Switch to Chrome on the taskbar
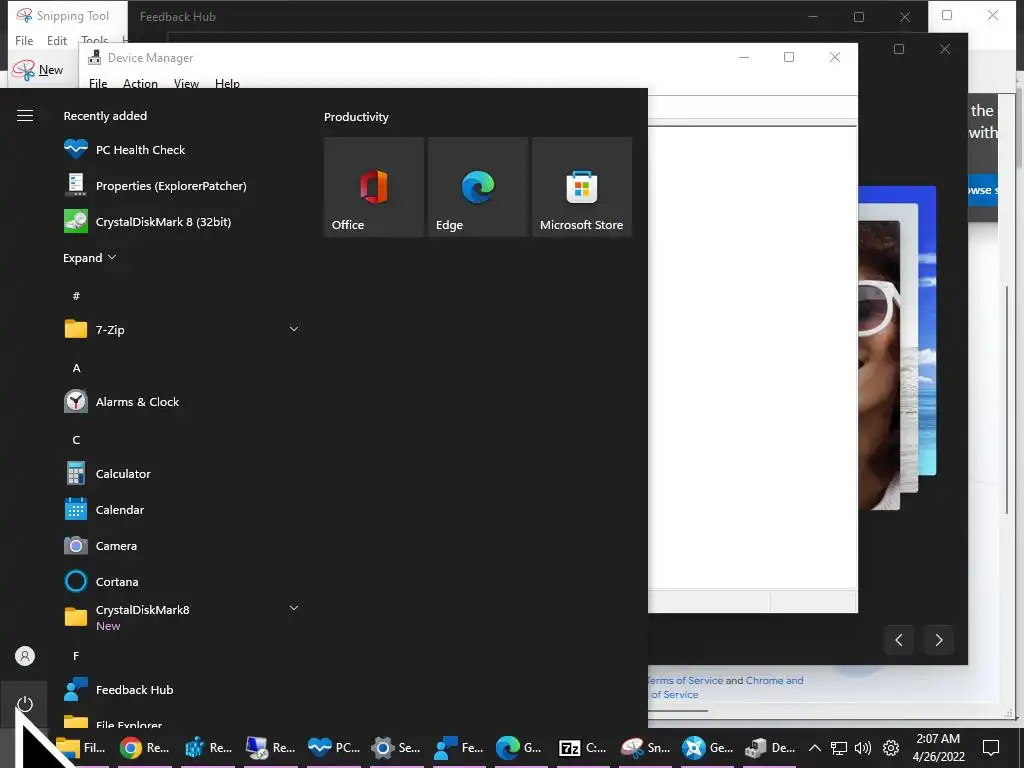This screenshot has width=1024, height=768. 145,748
